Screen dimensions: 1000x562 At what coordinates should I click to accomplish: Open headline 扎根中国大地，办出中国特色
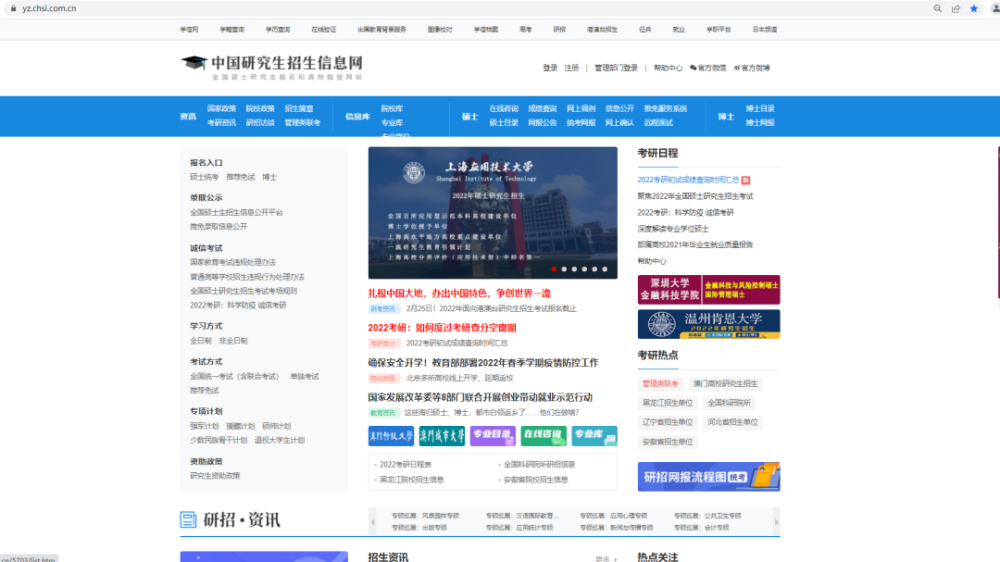[x=459, y=293]
